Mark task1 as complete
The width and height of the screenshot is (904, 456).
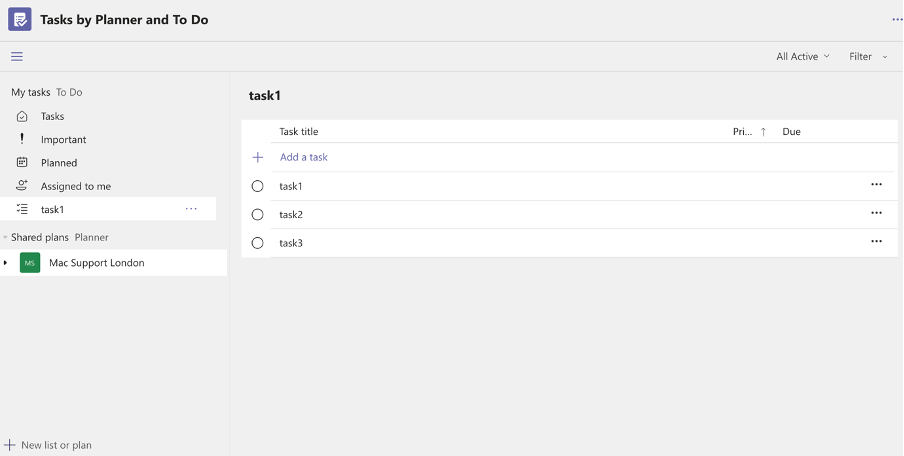(258, 186)
